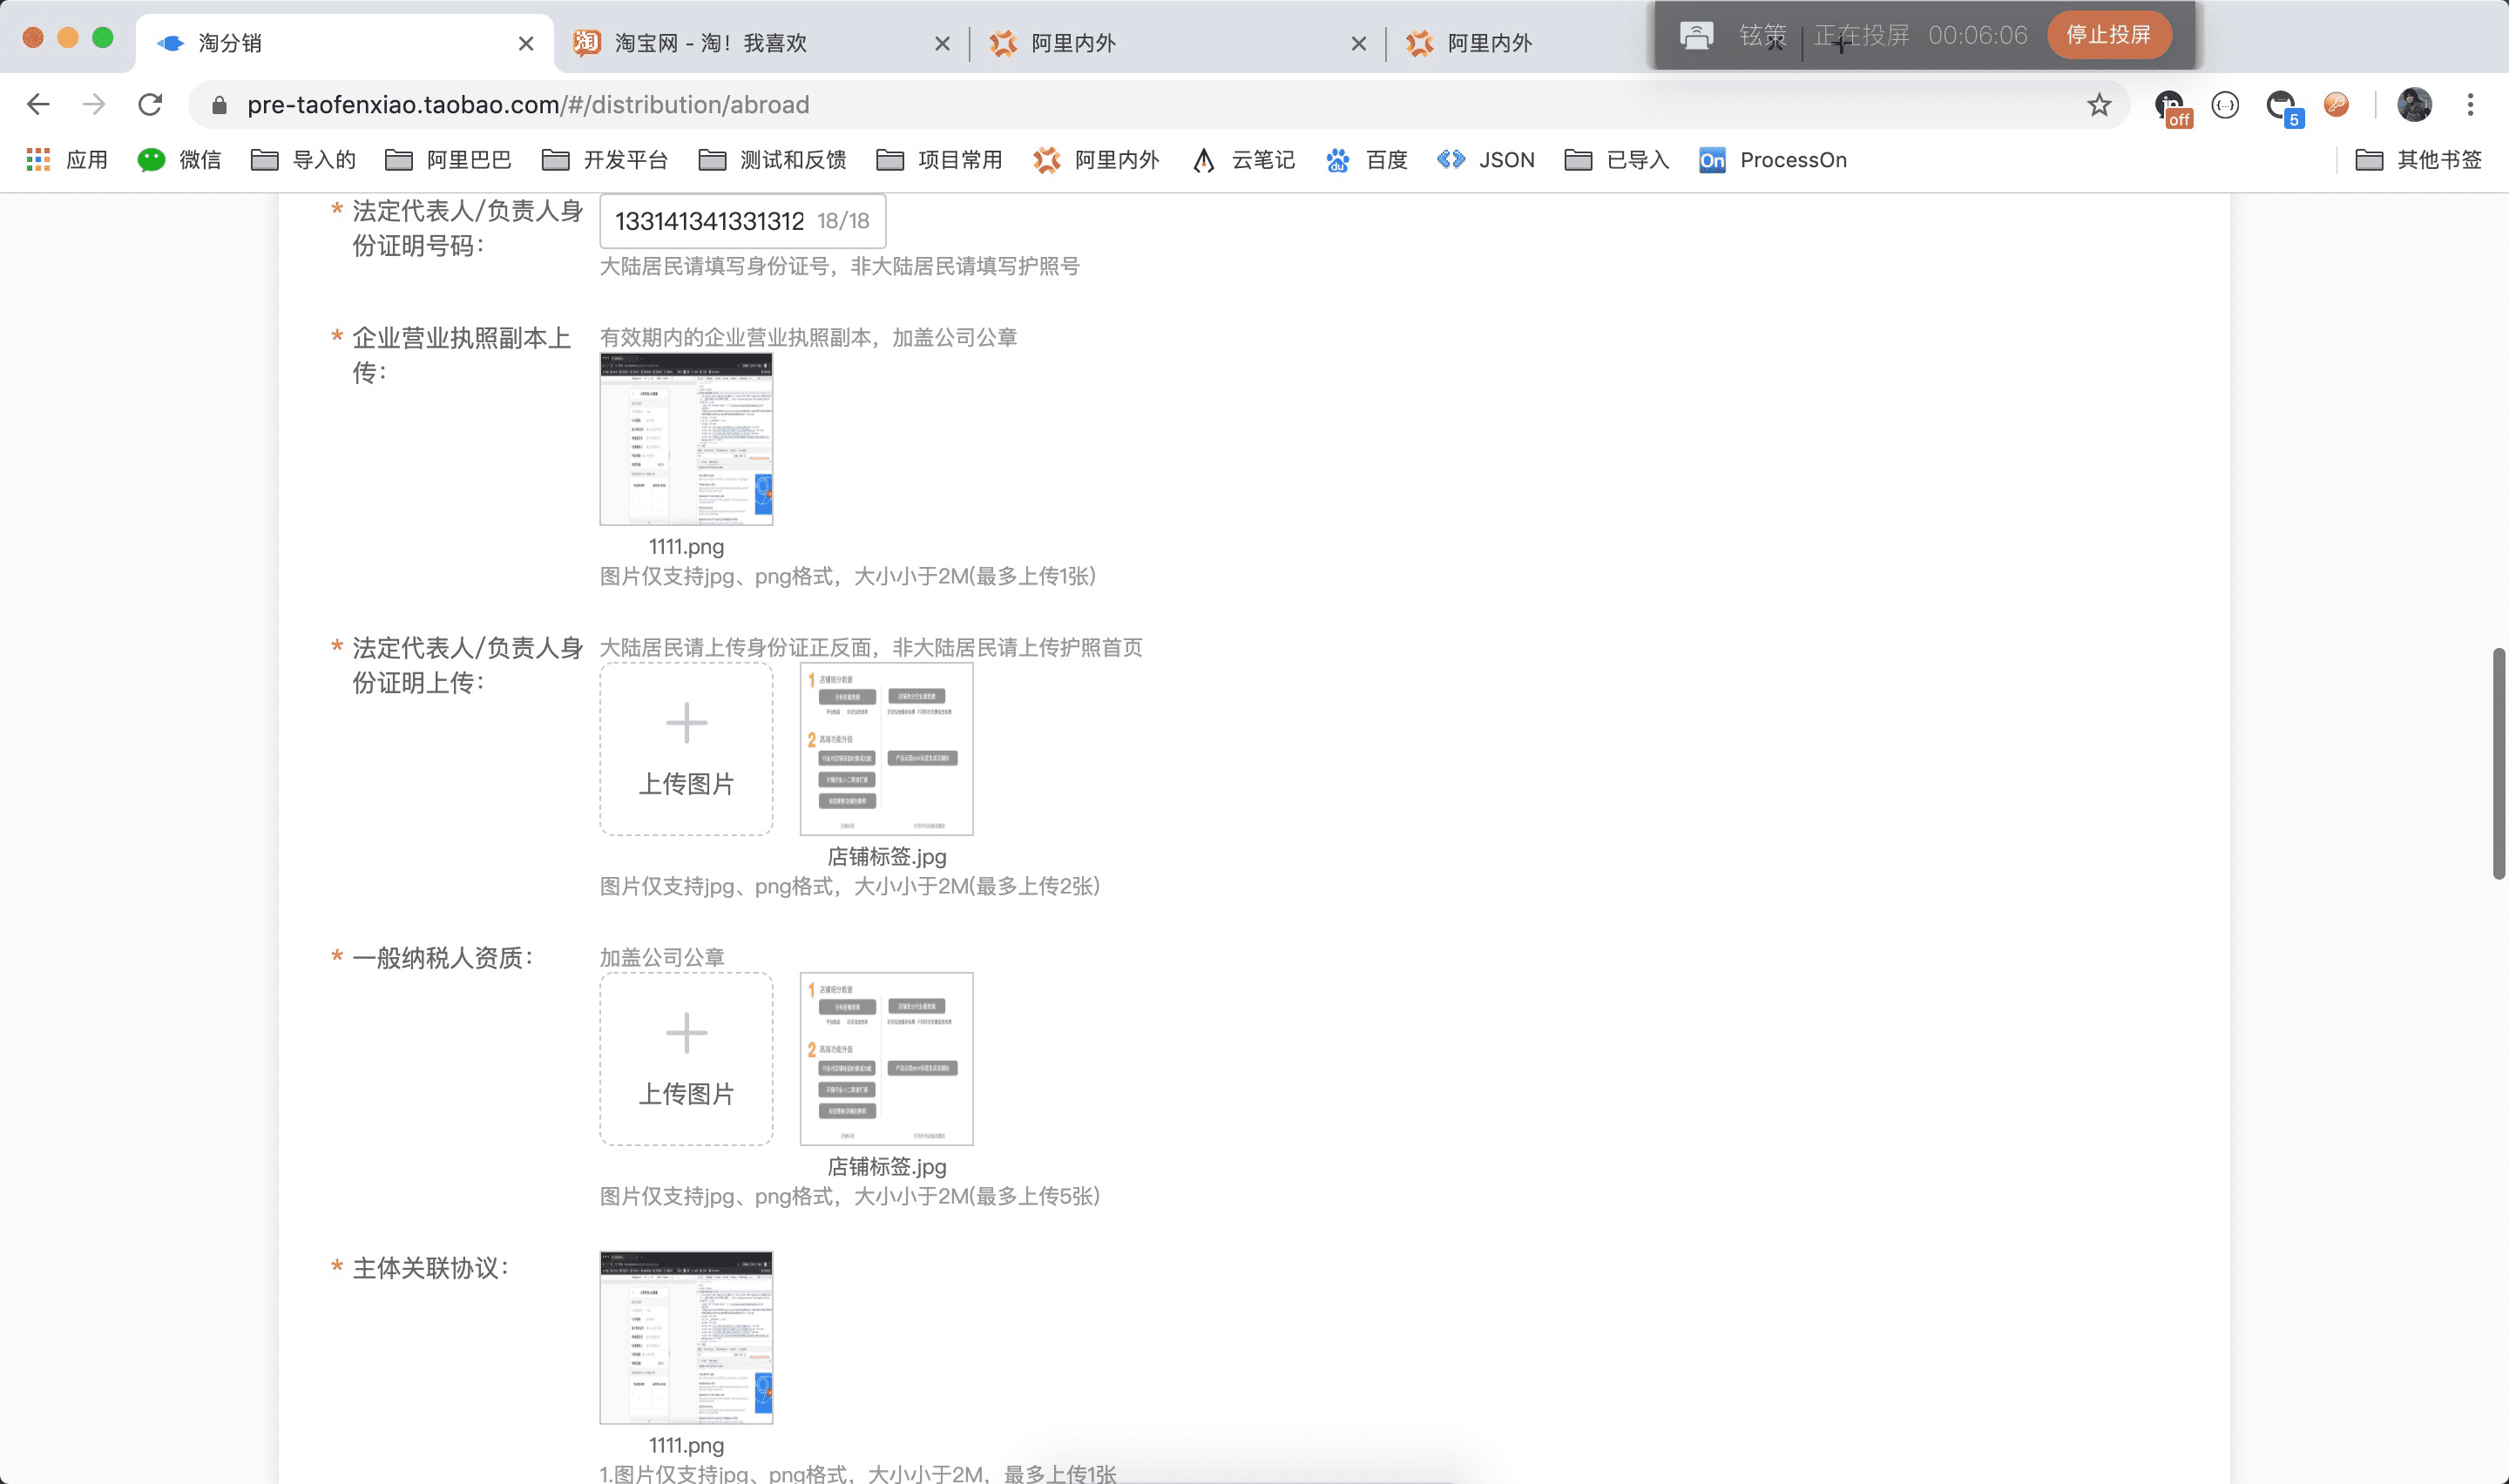Image resolution: width=2509 pixels, height=1484 pixels.
Task: Click the 18/18 character counter
Action: click(843, 221)
